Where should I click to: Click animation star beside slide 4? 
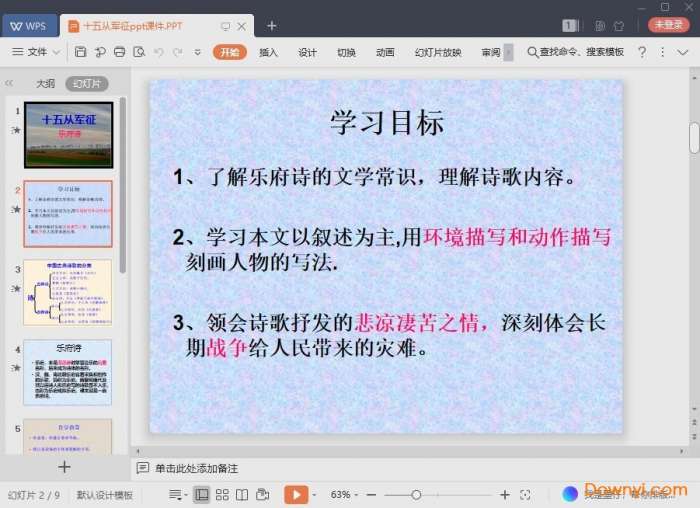[16, 368]
